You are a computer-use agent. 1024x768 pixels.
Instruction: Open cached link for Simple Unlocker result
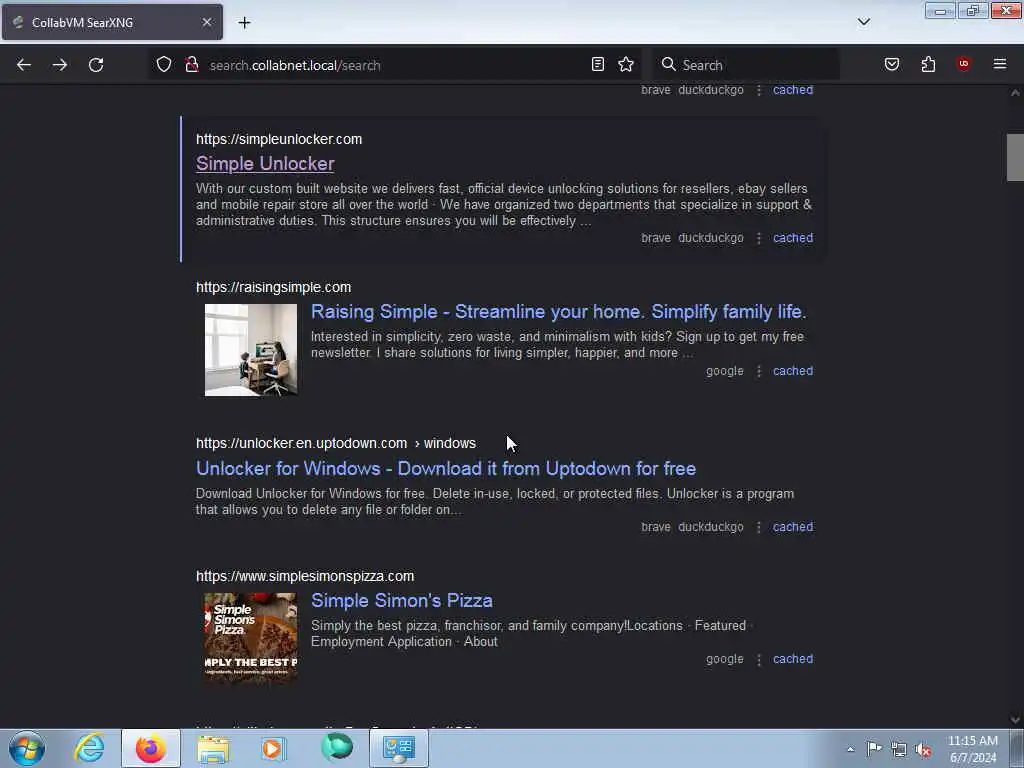tap(793, 238)
